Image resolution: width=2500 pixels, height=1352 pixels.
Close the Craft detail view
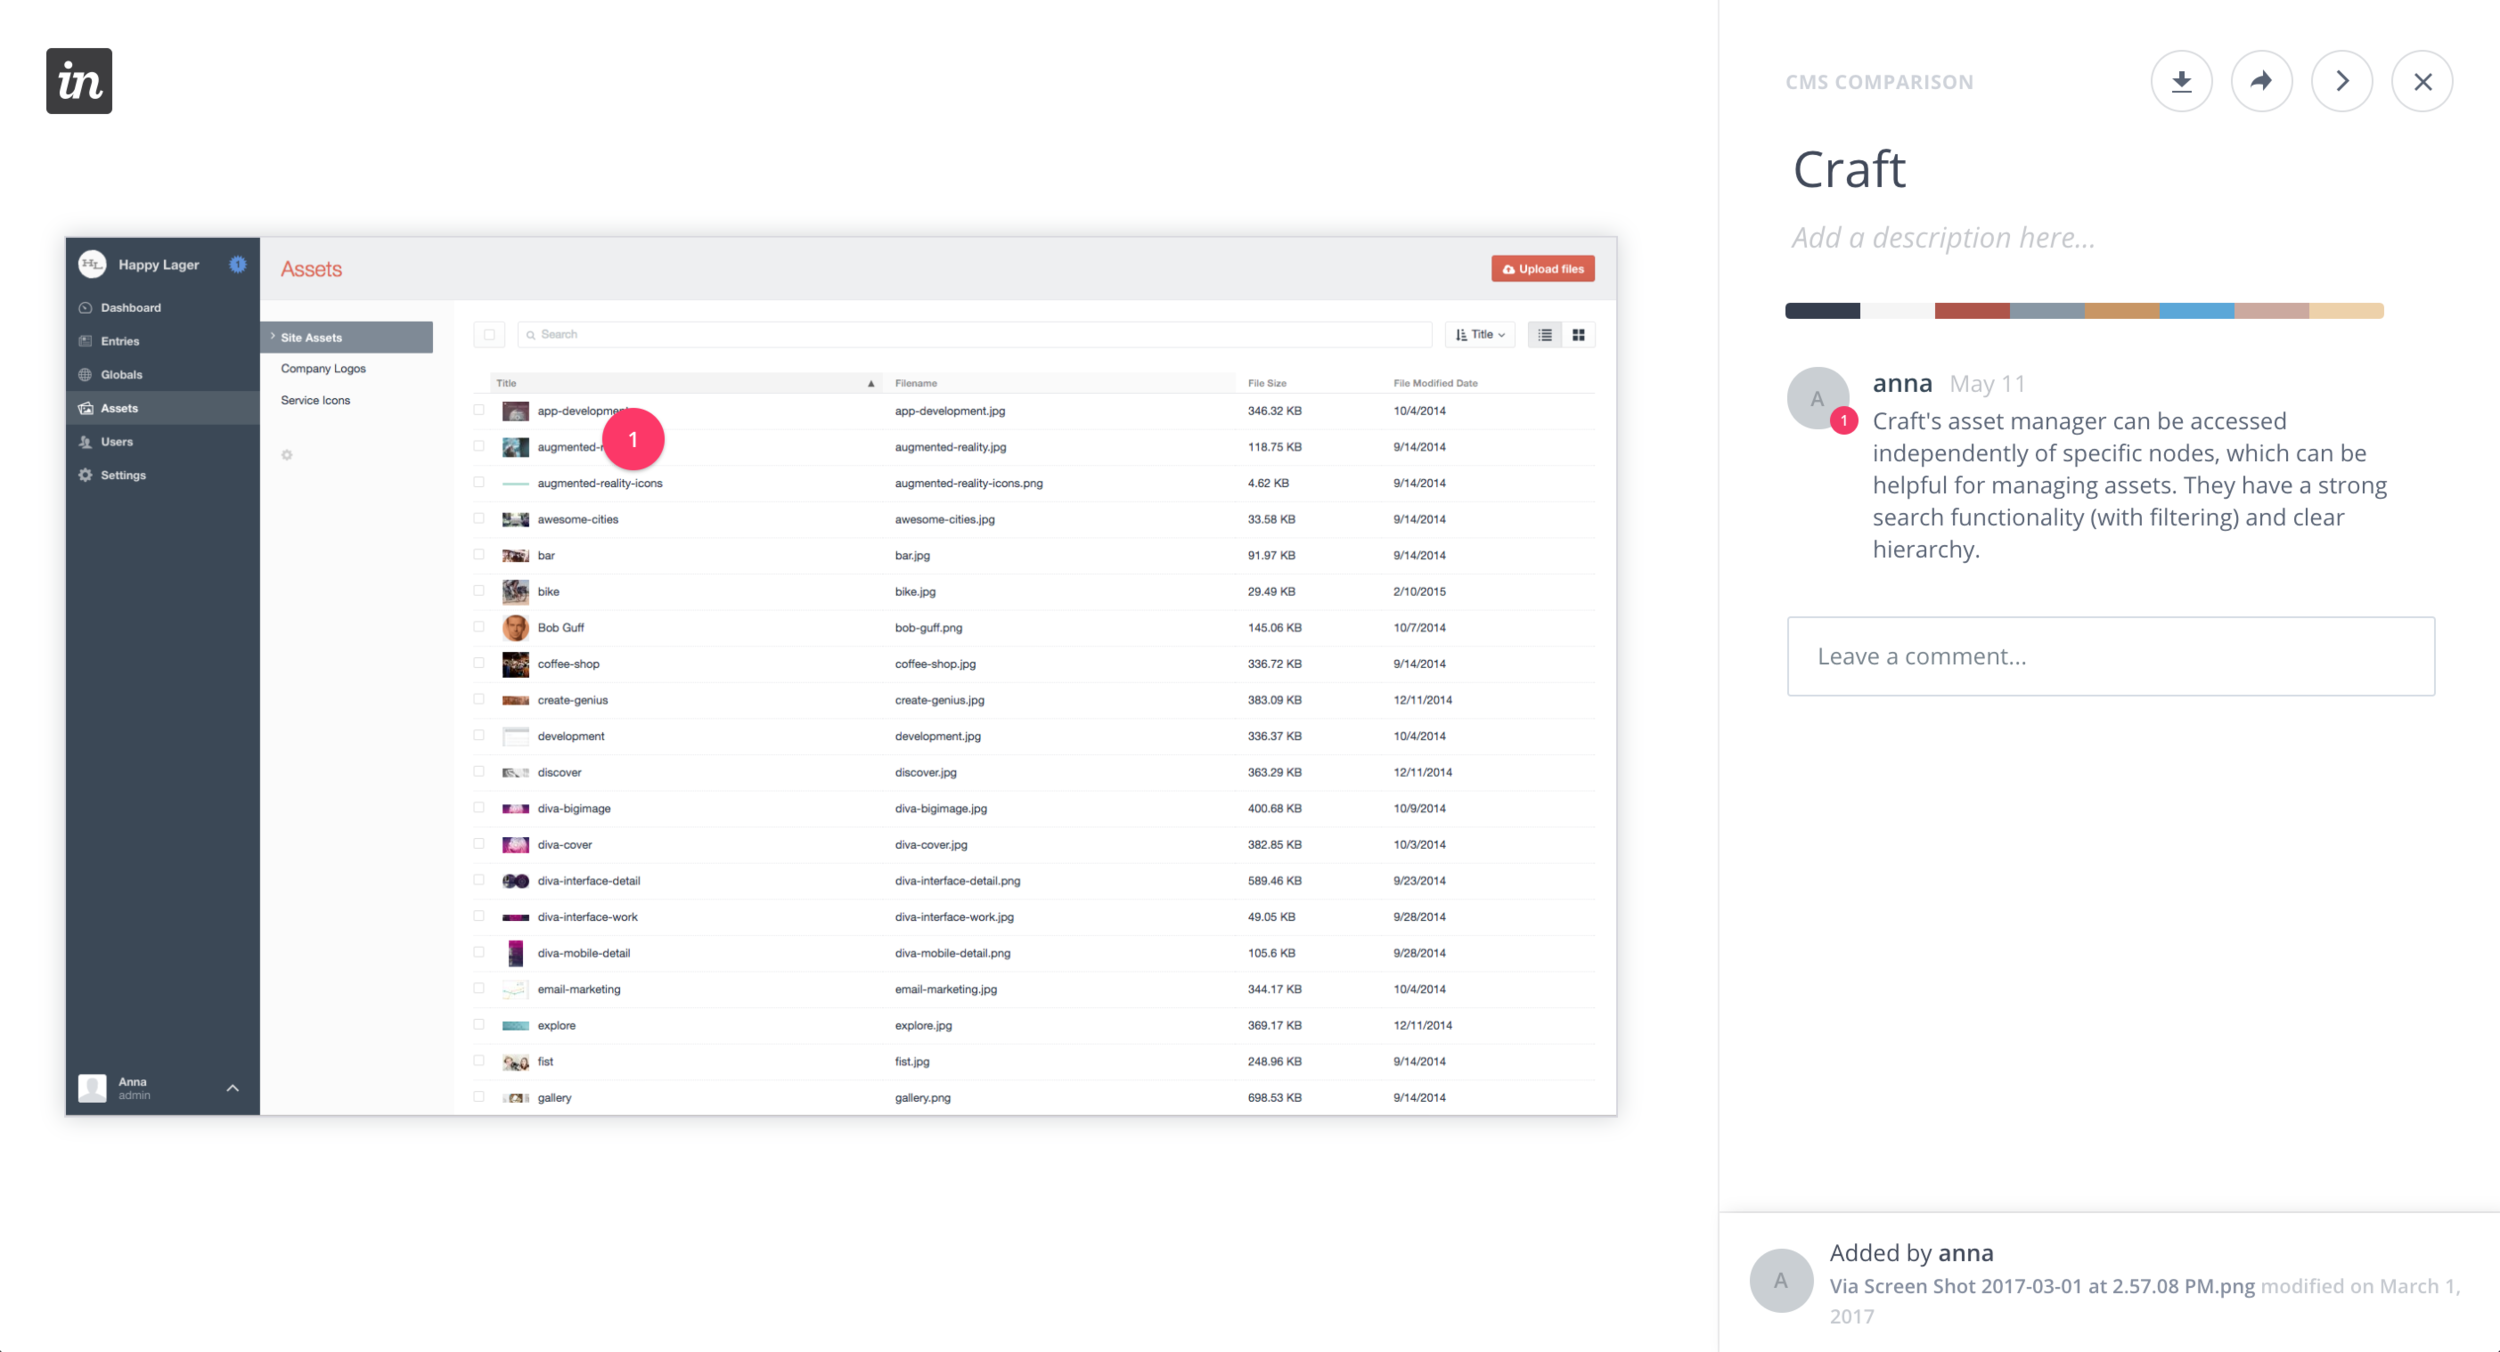coord(2422,81)
